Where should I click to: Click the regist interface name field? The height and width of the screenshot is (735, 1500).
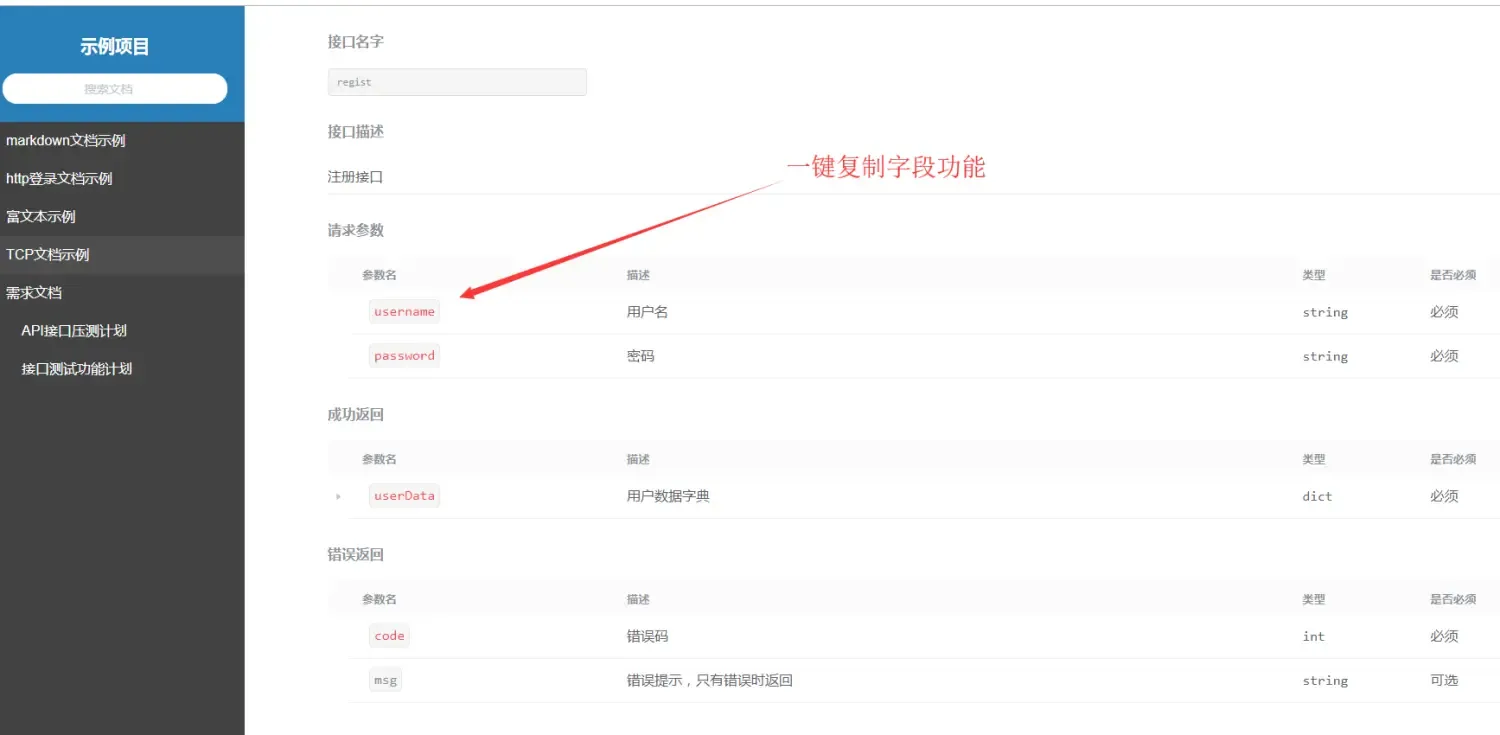pos(456,81)
